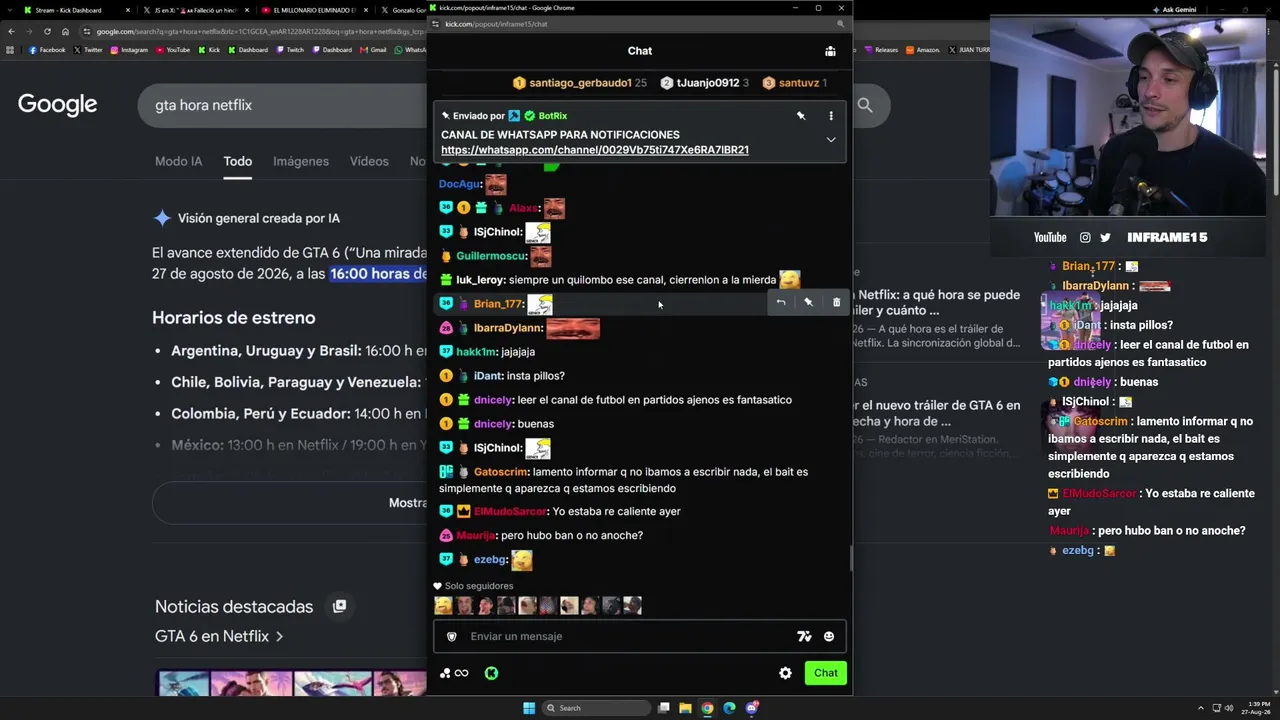Go to Chrome home page icon
This screenshot has width=1280, height=720.
(65, 31)
